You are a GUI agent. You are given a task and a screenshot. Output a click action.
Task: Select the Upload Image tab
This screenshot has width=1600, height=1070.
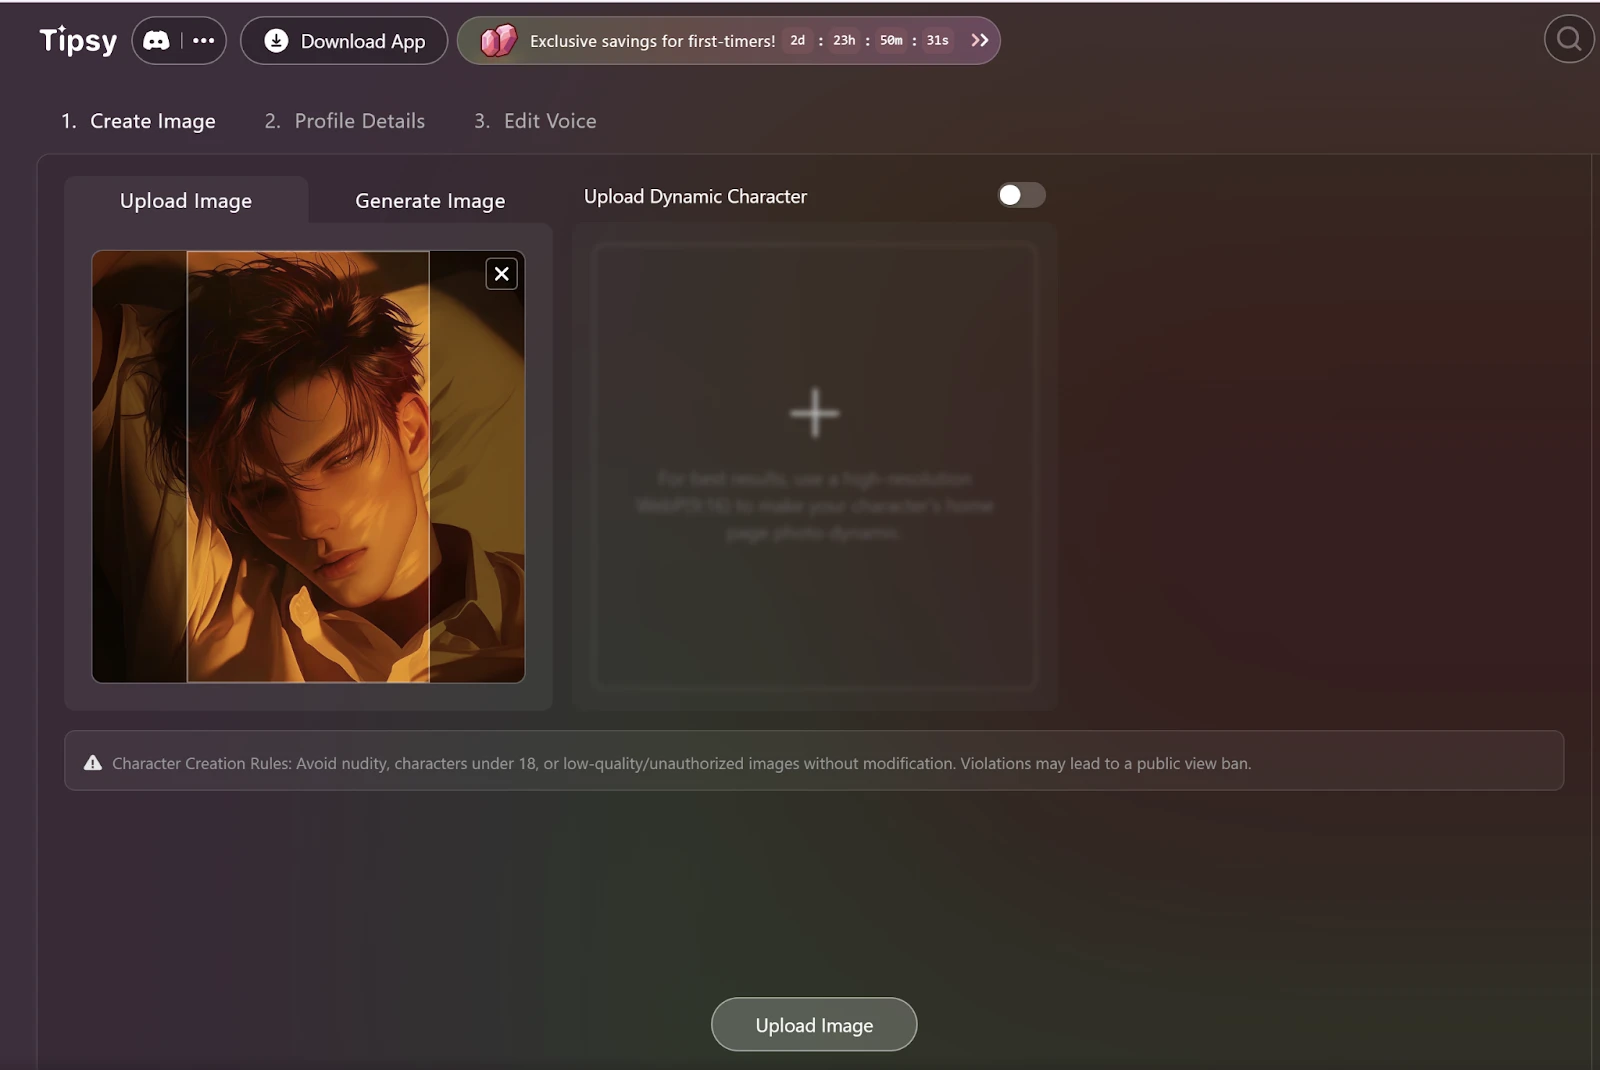pos(186,201)
